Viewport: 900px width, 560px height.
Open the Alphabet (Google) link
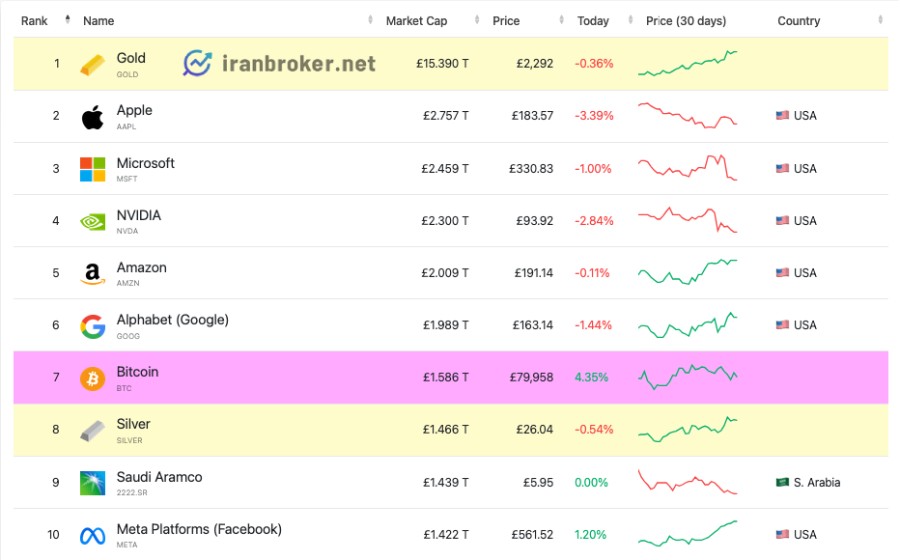pyautogui.click(x=172, y=320)
